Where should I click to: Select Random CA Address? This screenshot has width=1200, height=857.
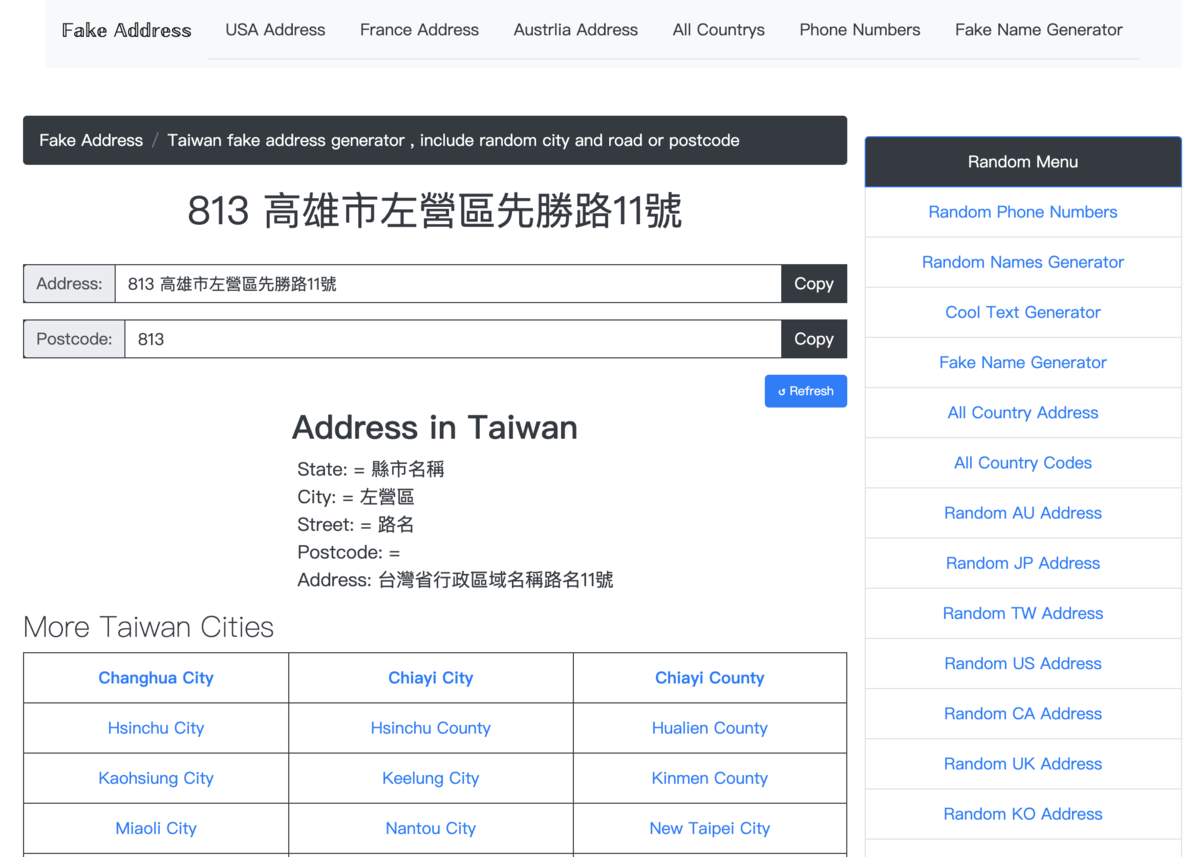point(1023,713)
